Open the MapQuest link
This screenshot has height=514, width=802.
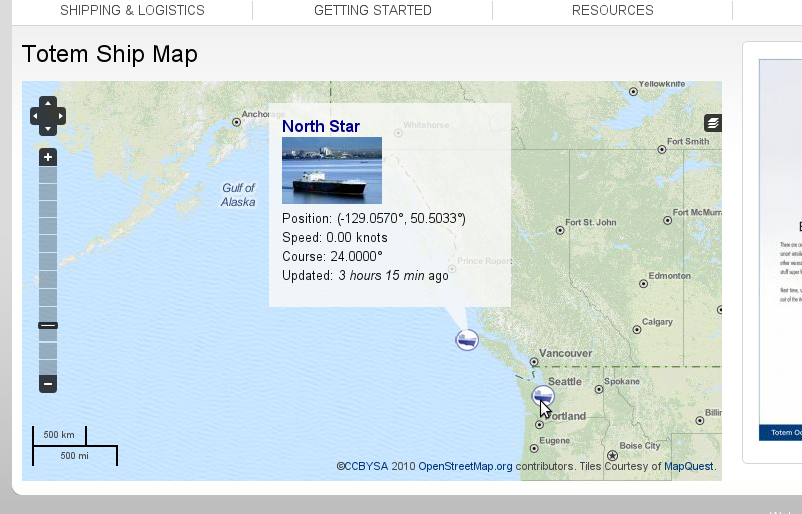tap(688, 466)
